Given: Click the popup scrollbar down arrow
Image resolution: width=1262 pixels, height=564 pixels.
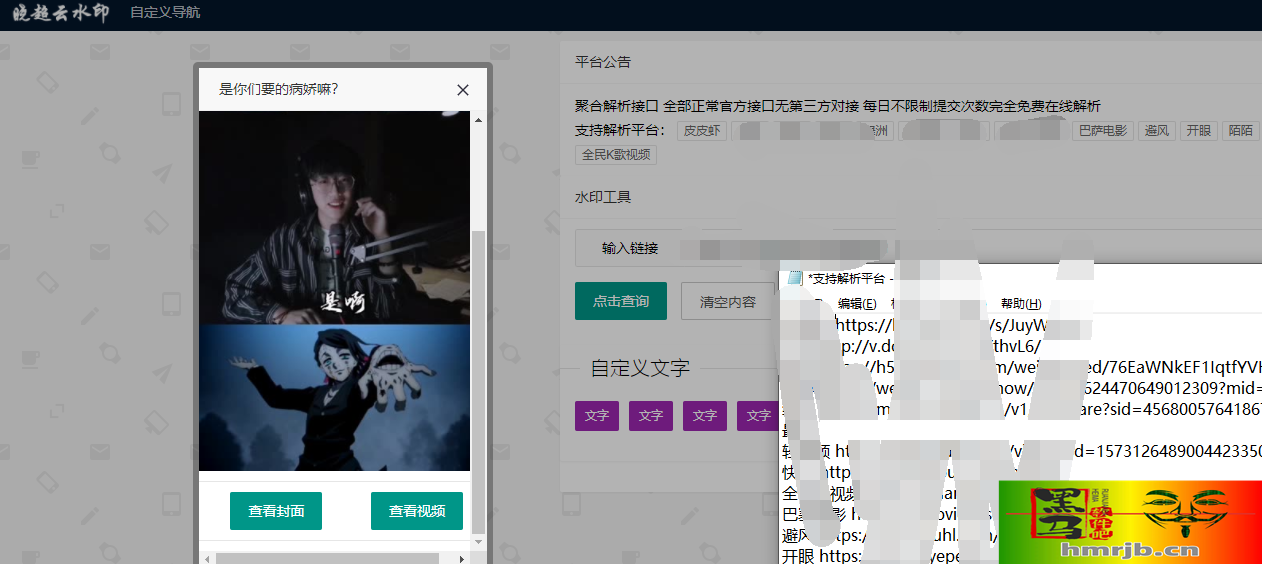Looking at the screenshot, I should coord(478,541).
